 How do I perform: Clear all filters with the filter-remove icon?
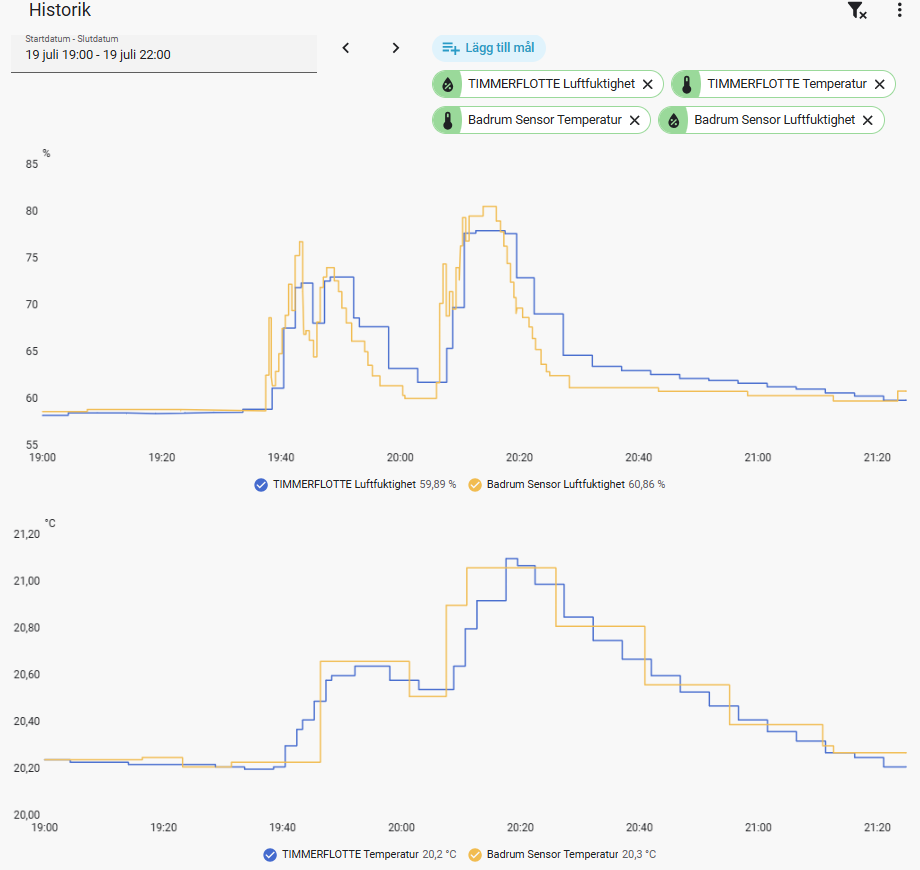point(857,10)
